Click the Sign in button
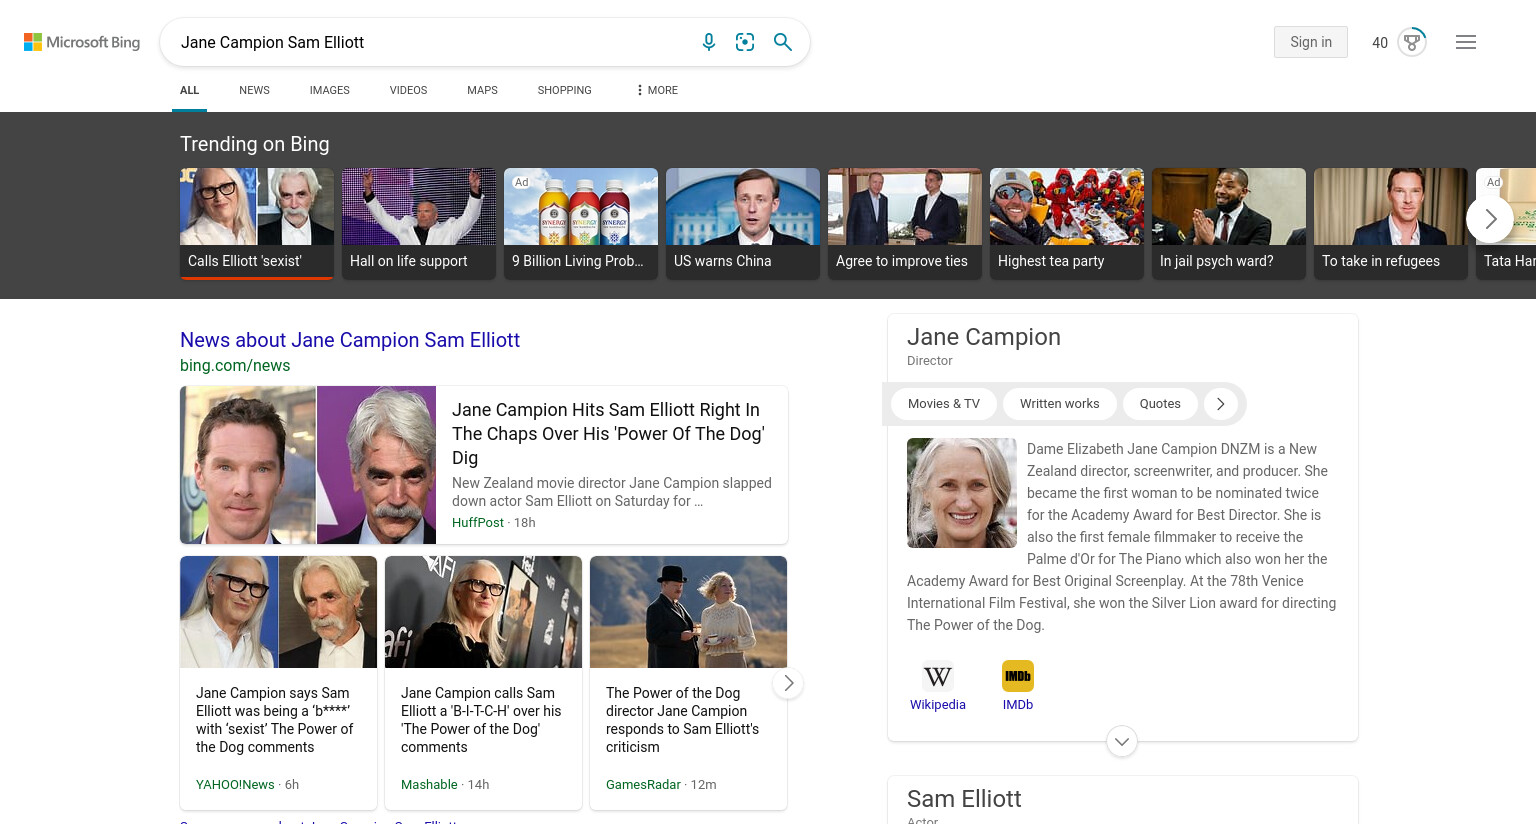This screenshot has height=824, width=1536. click(1311, 42)
